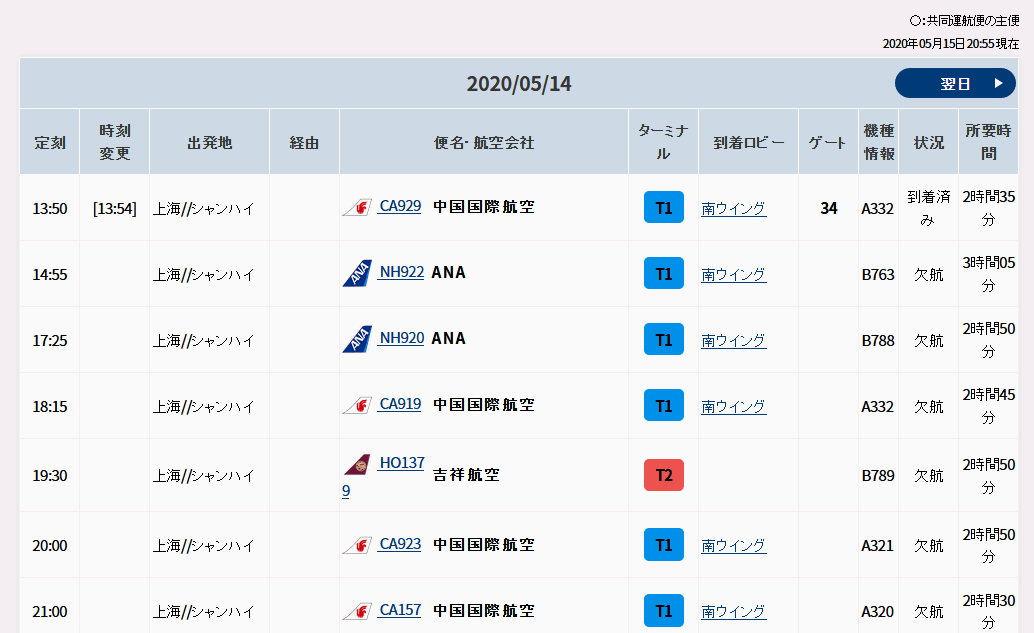Click the 状況 column header
The height and width of the screenshot is (633, 1034).
(x=928, y=142)
